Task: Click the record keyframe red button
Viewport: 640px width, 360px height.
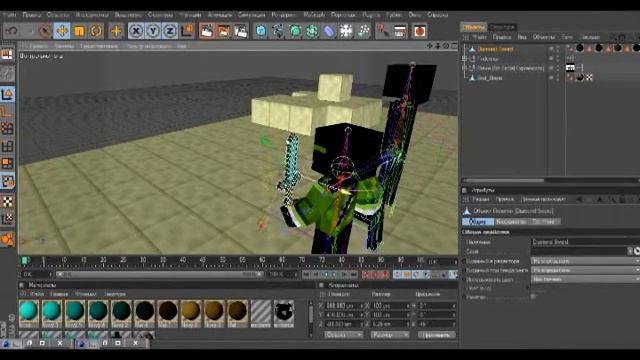Action: (366, 275)
